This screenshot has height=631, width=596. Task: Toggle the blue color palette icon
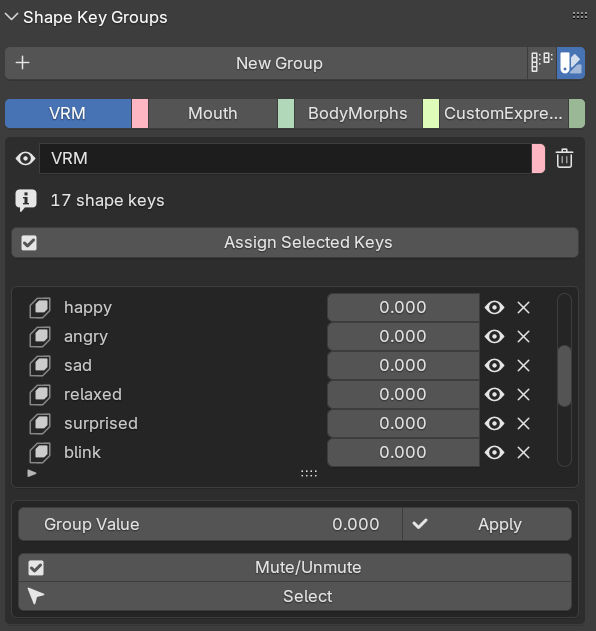[x=571, y=63]
